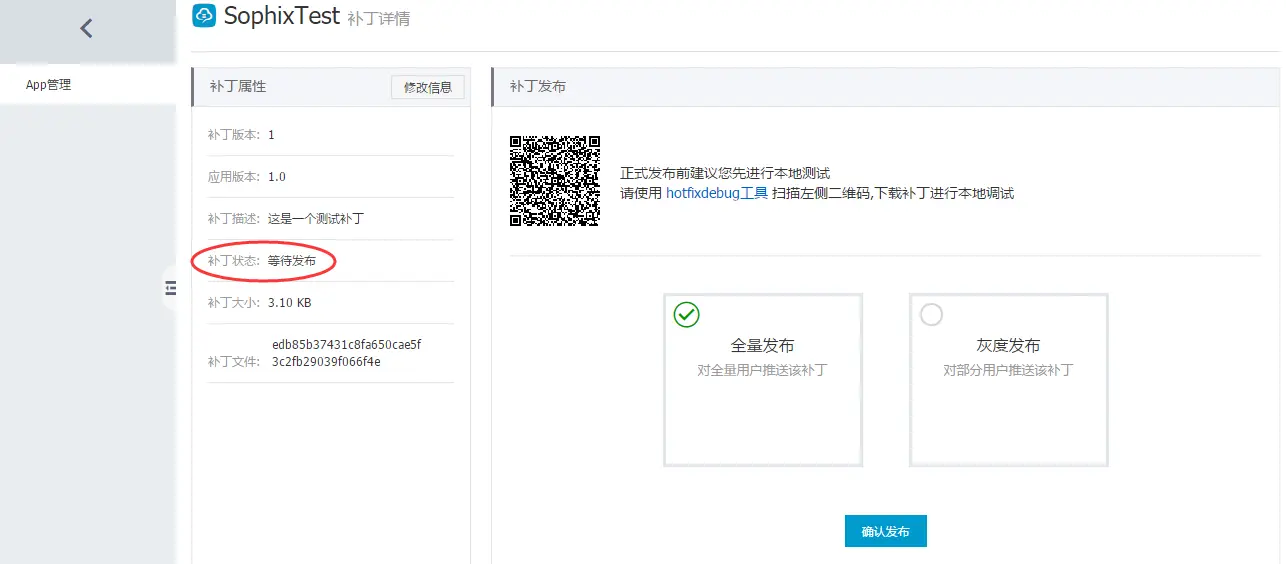Click the SophixTest cloud logo icon

coord(204,15)
